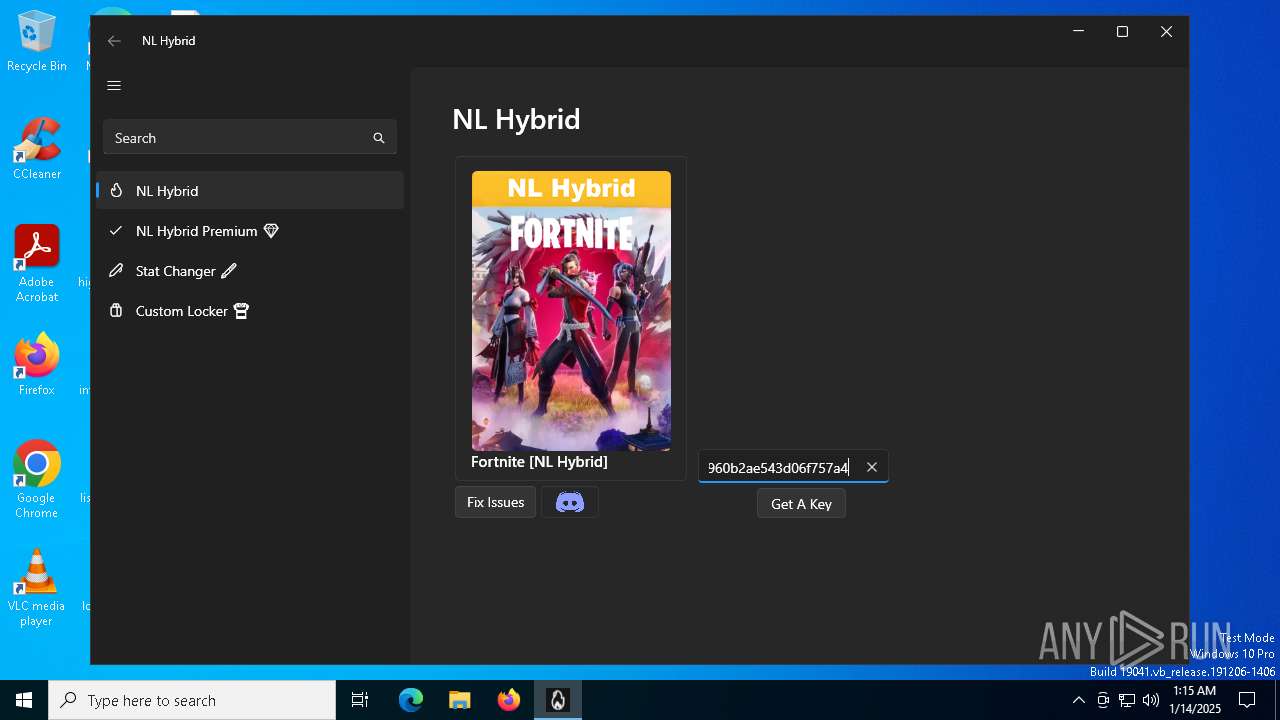
Task: Click the Get A Key button
Action: coord(801,504)
